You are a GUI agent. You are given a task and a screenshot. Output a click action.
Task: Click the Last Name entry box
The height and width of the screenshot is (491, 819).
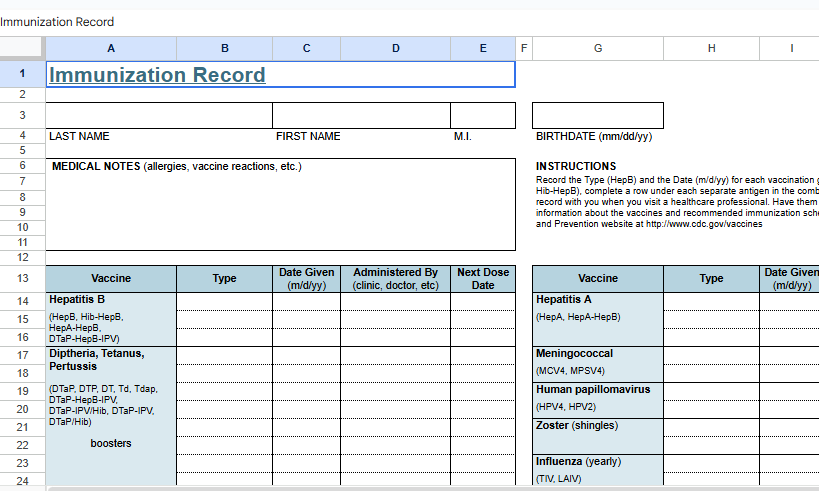tap(158, 116)
